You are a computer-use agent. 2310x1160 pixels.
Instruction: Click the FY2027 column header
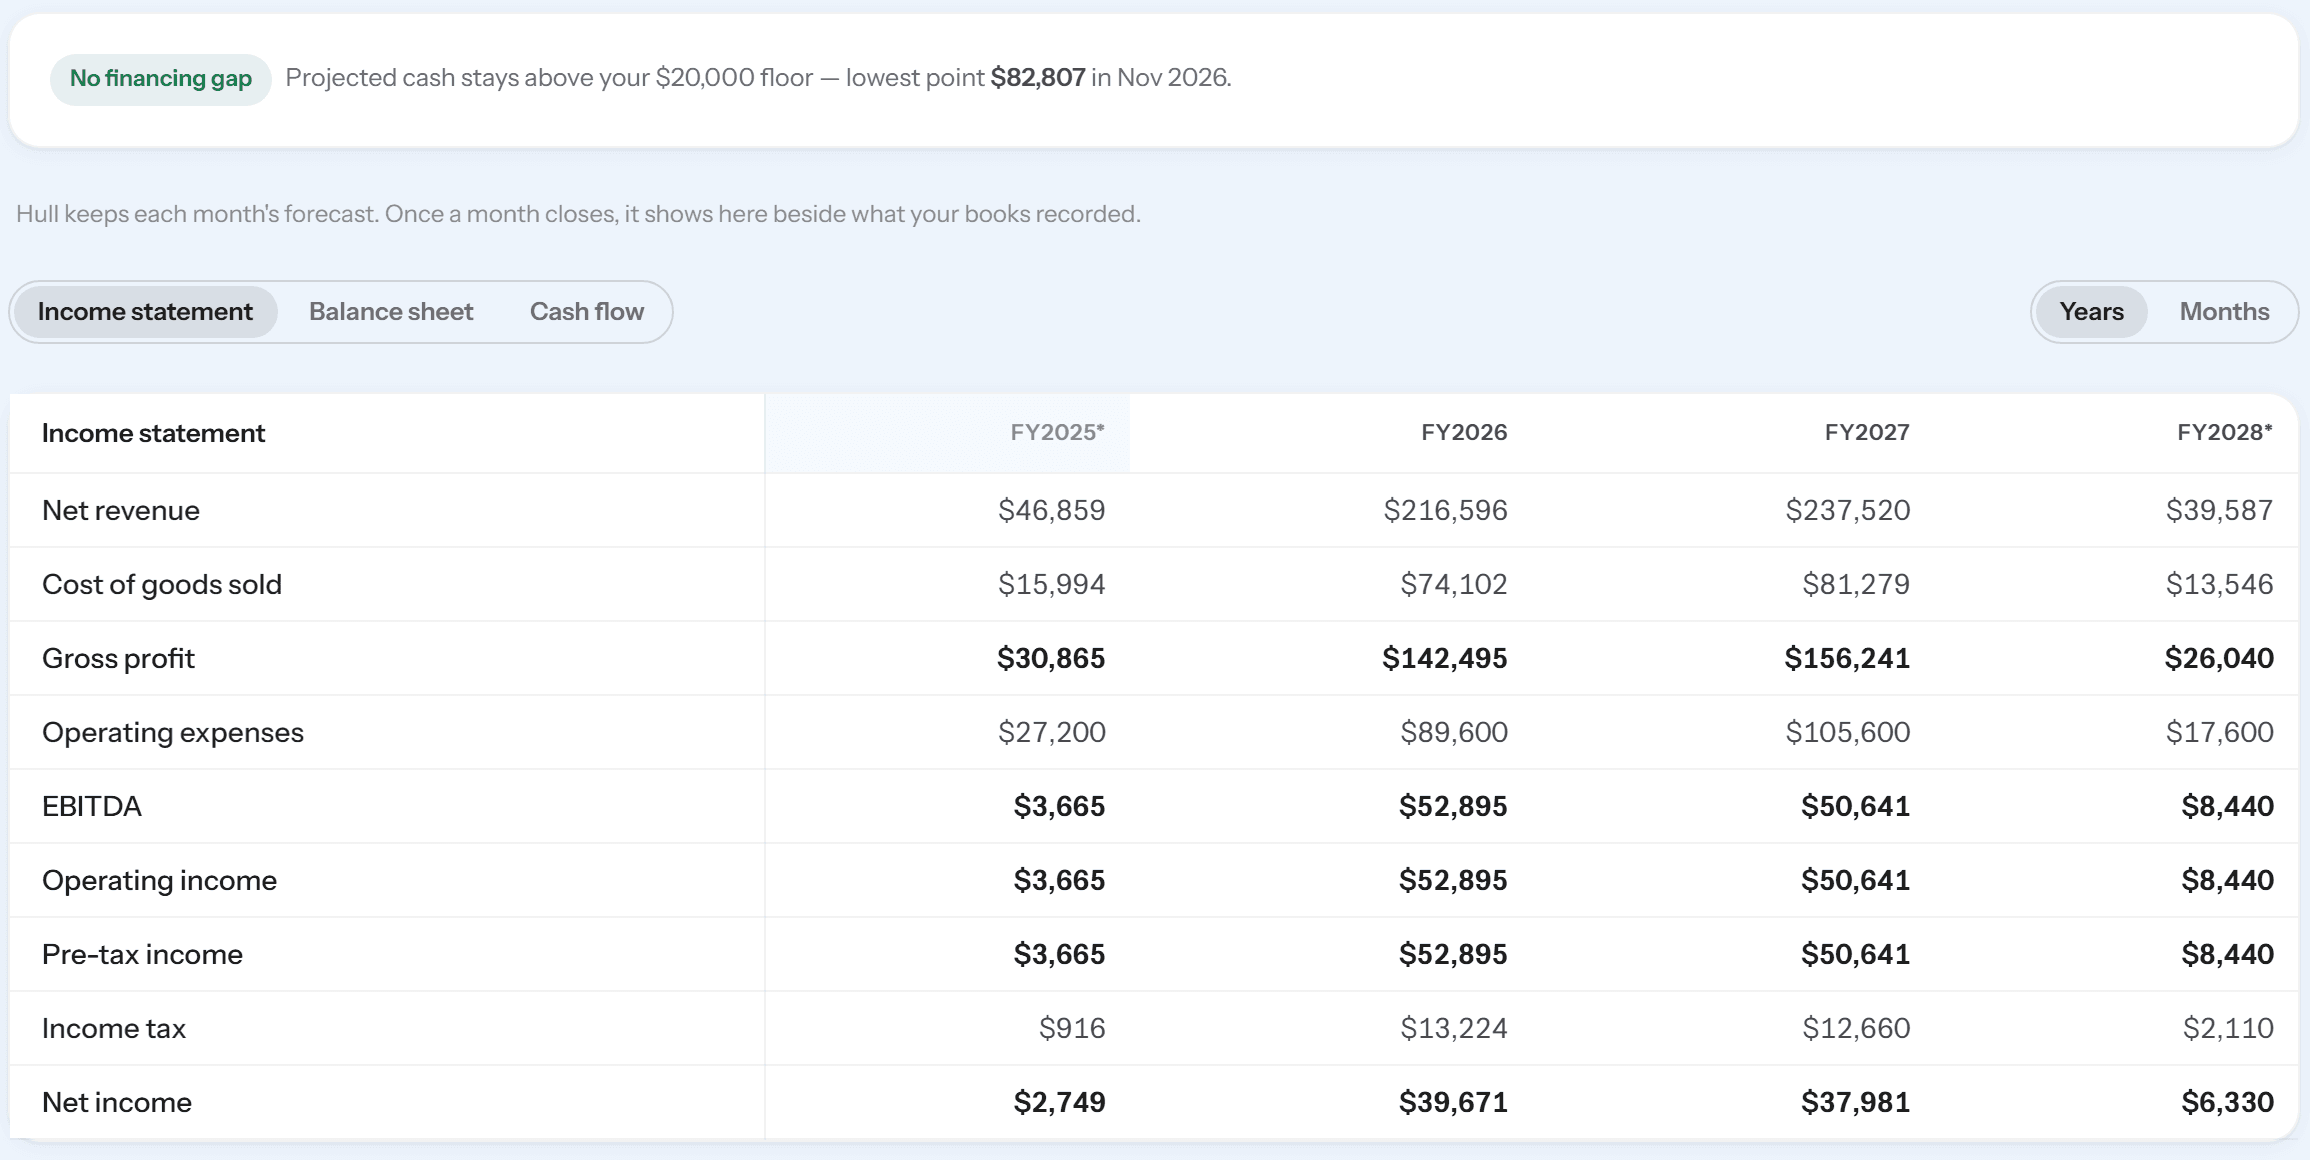click(x=1867, y=432)
